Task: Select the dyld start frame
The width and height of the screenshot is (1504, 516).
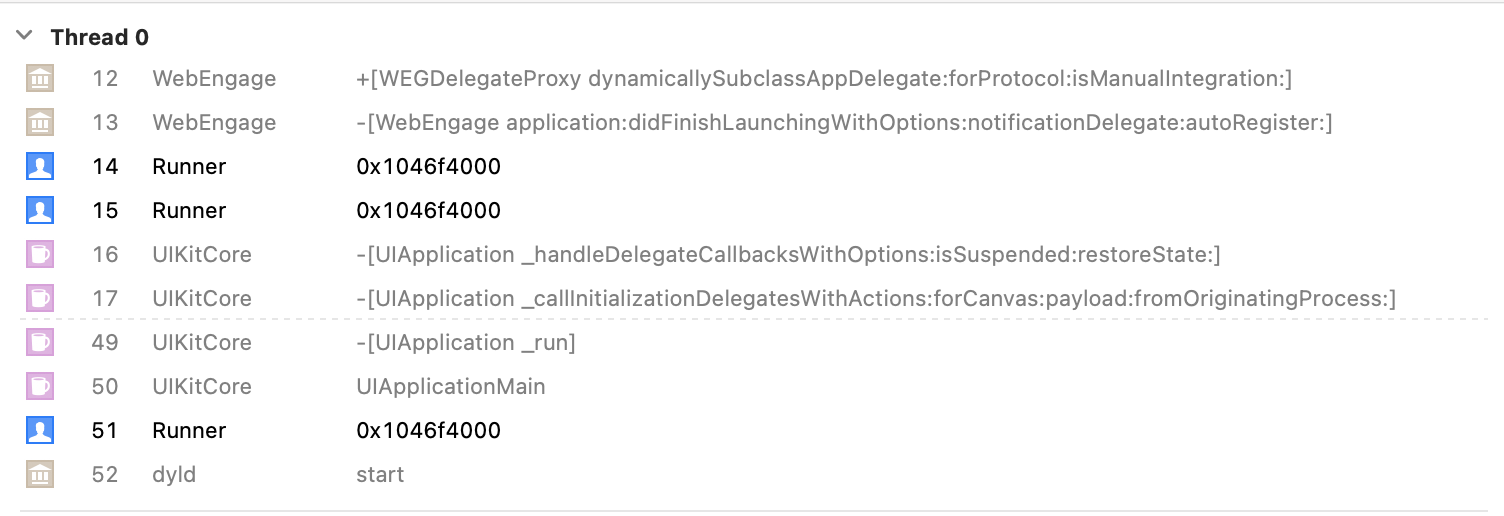Action: (x=753, y=474)
